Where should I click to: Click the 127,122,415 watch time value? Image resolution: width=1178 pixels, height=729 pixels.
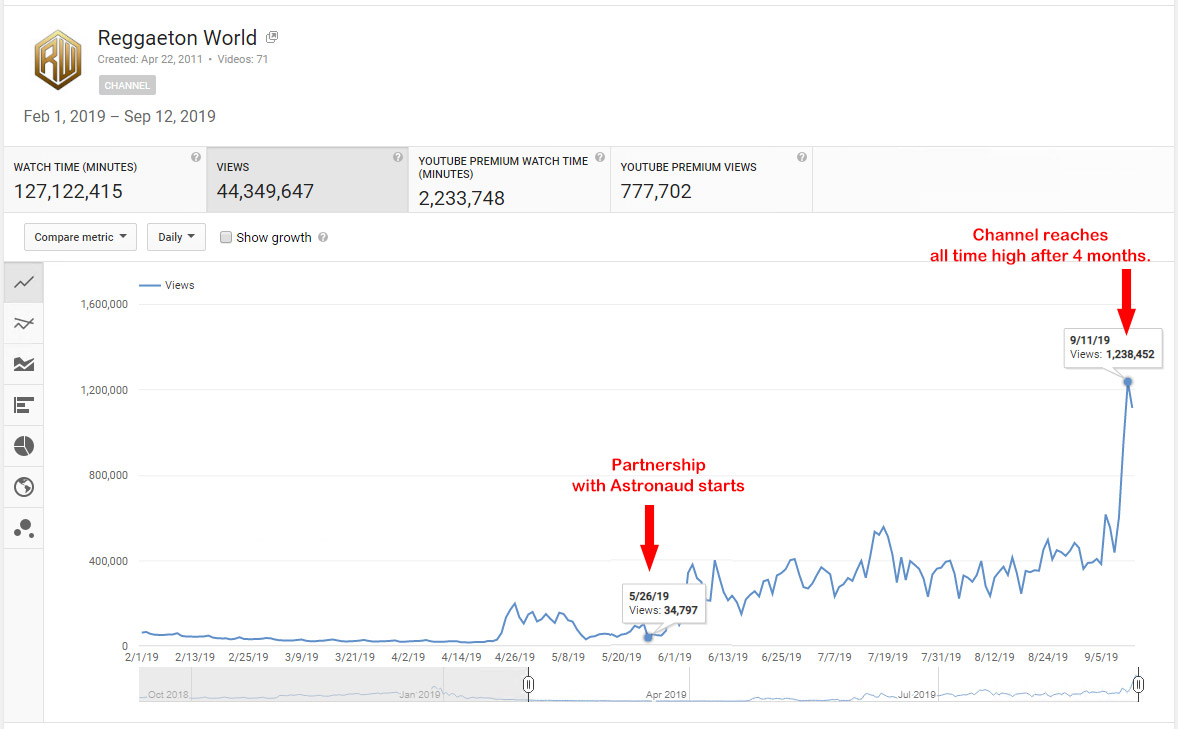(68, 192)
